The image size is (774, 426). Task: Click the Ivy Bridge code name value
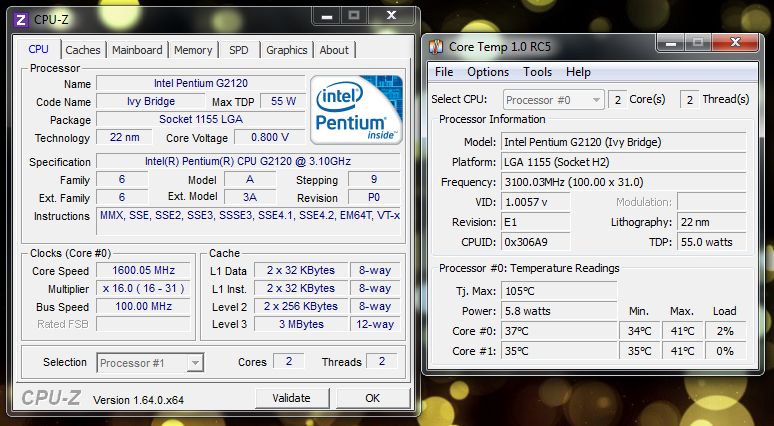[151, 101]
